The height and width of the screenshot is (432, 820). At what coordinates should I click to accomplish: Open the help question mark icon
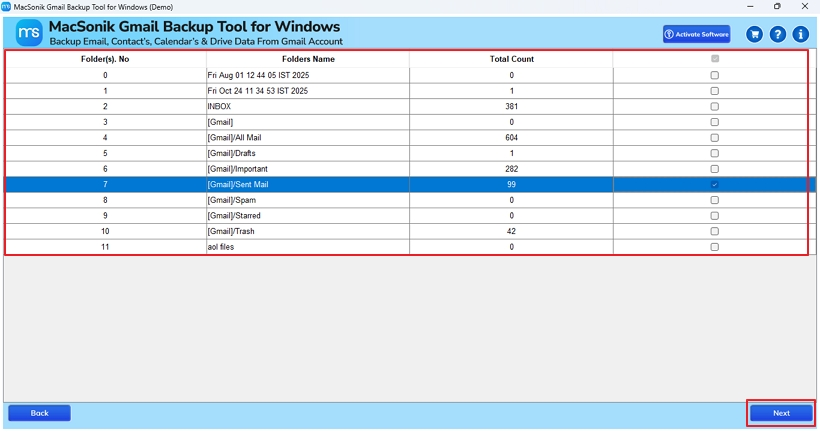[778, 35]
